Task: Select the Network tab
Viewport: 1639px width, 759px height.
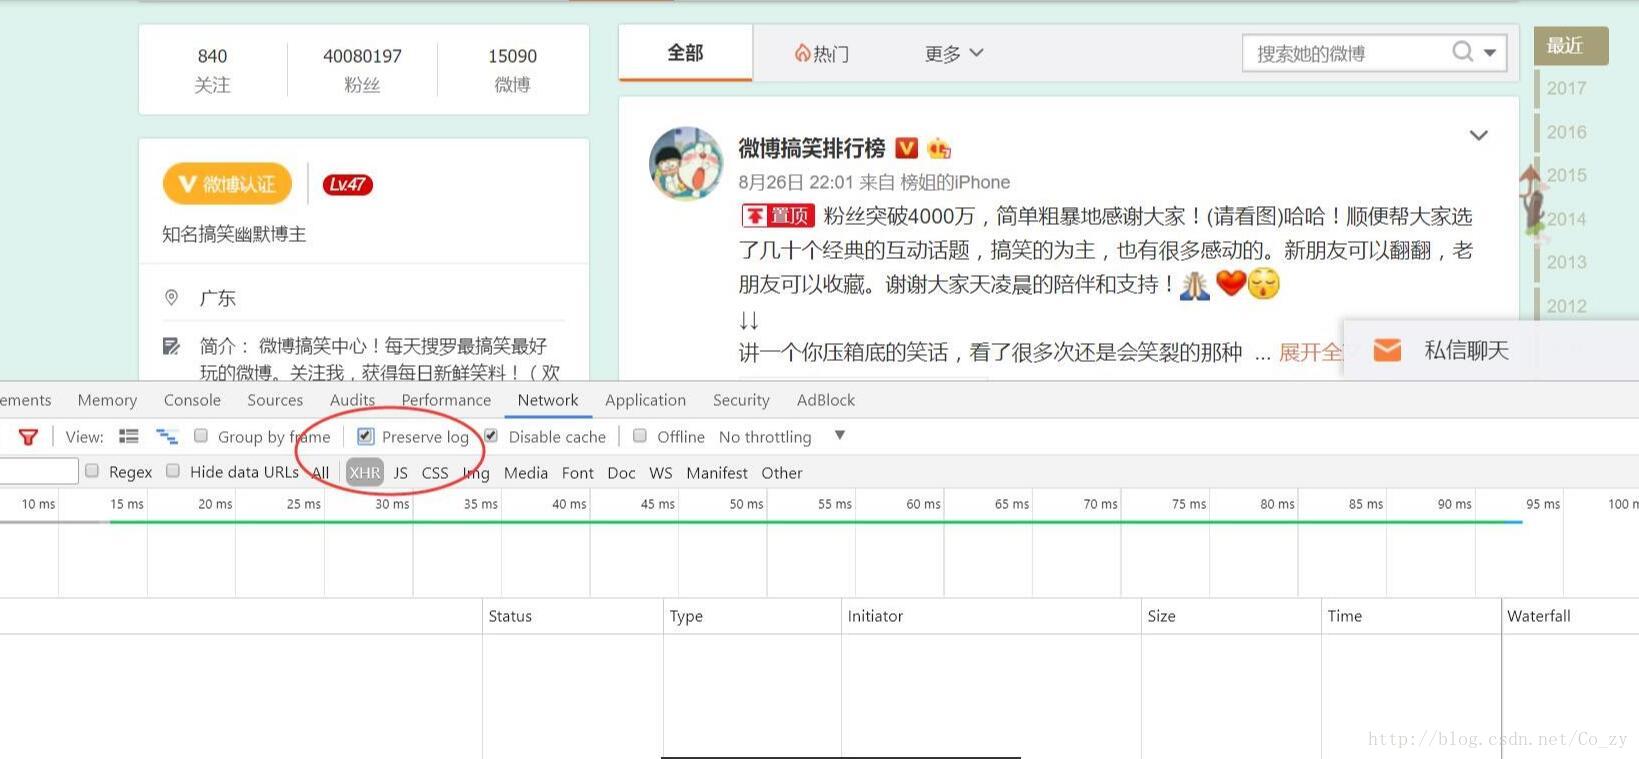Action: pyautogui.click(x=548, y=400)
